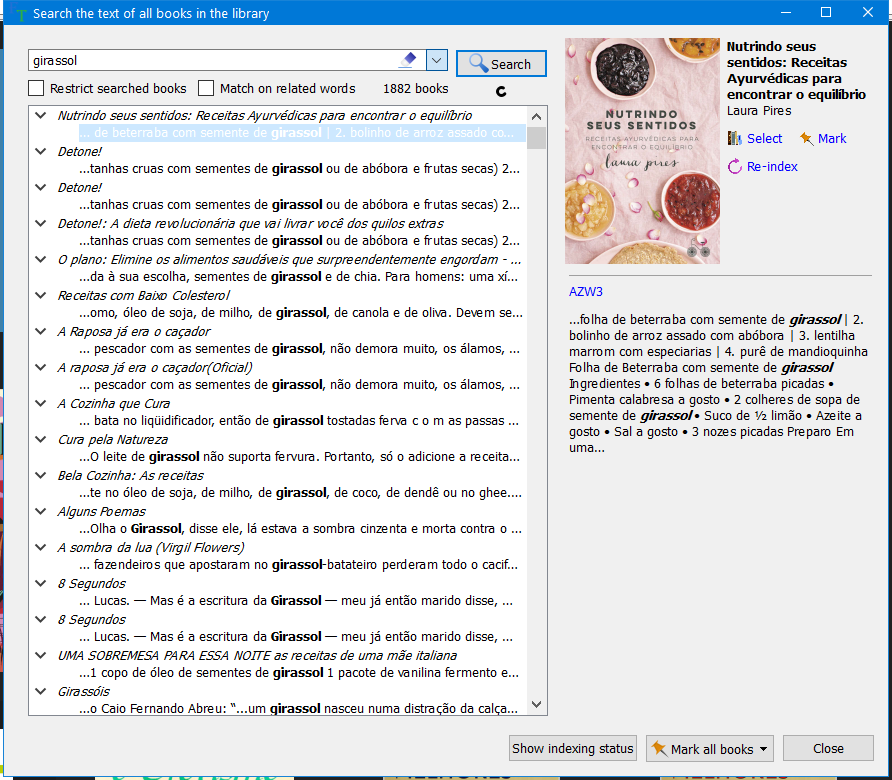This screenshot has width=892, height=780.
Task: Select snippet 'um girassol nasceu numa distração'
Action: 299,708
